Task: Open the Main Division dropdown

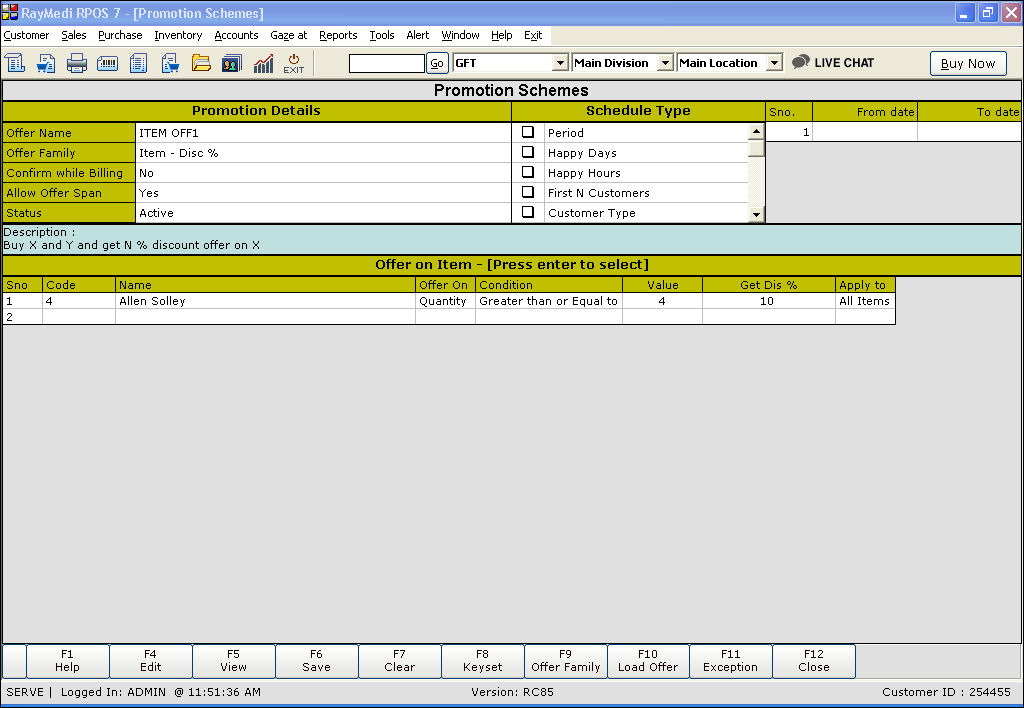Action: (665, 63)
